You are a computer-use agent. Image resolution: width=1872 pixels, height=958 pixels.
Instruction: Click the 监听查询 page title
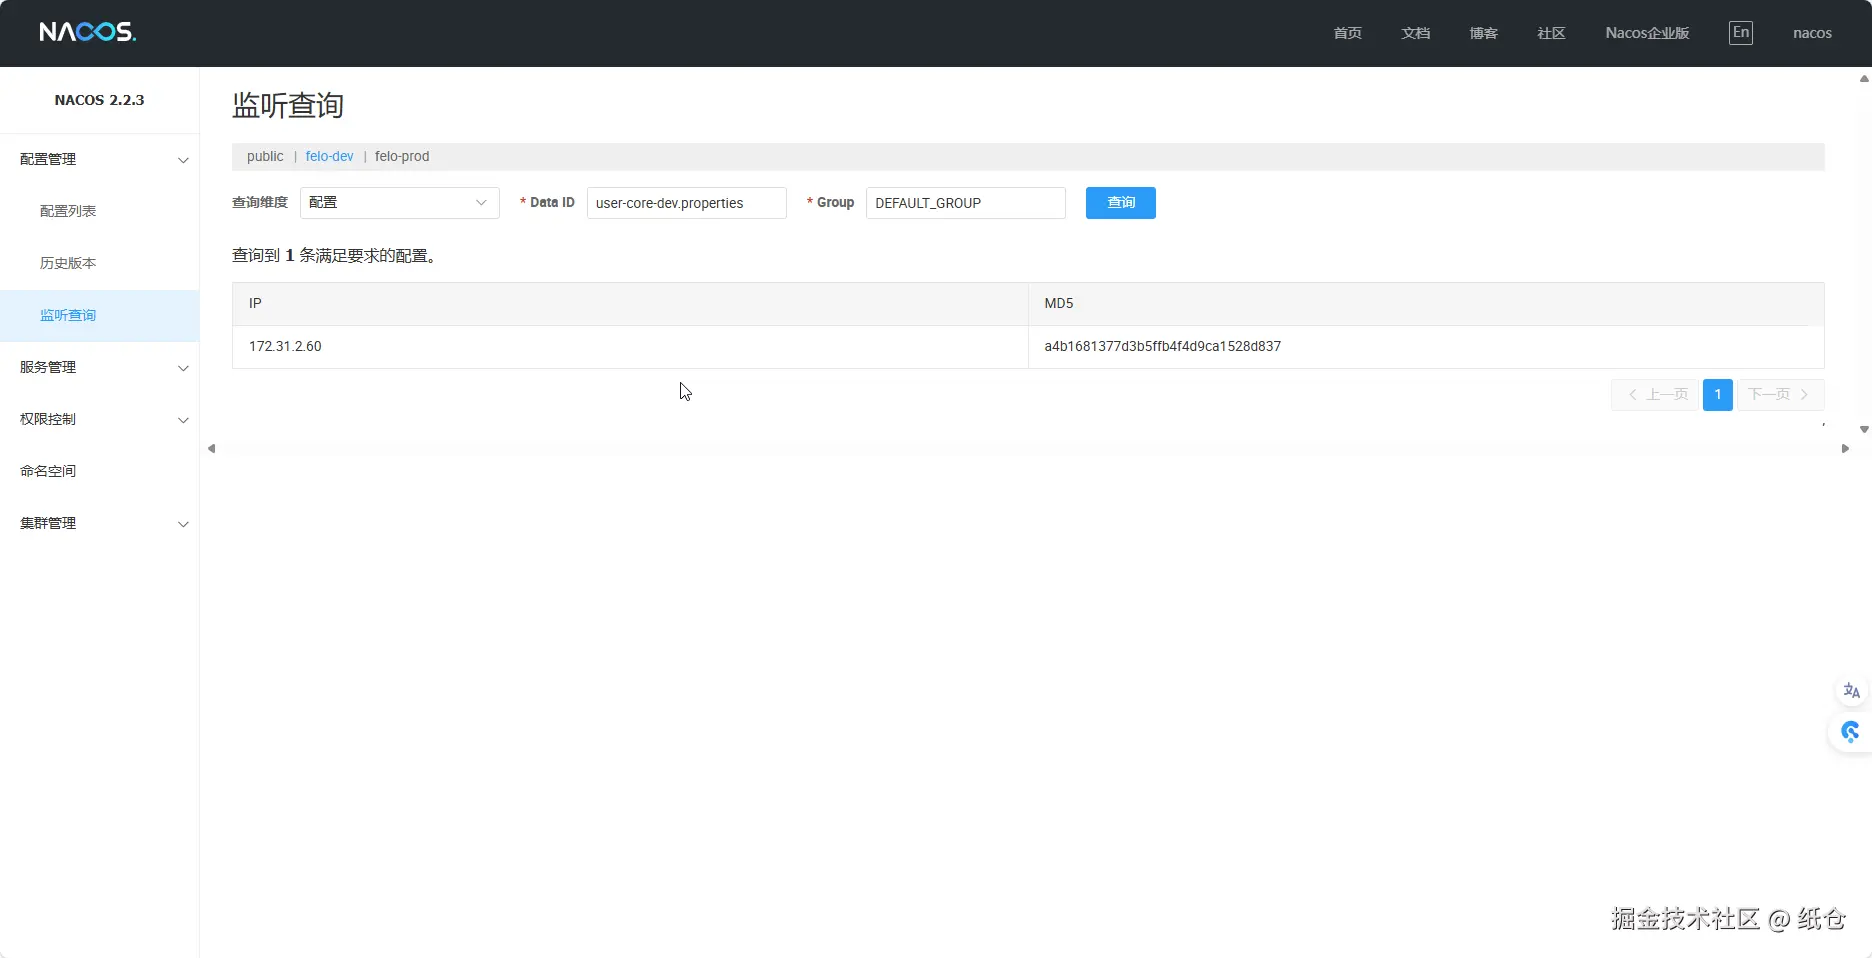288,105
